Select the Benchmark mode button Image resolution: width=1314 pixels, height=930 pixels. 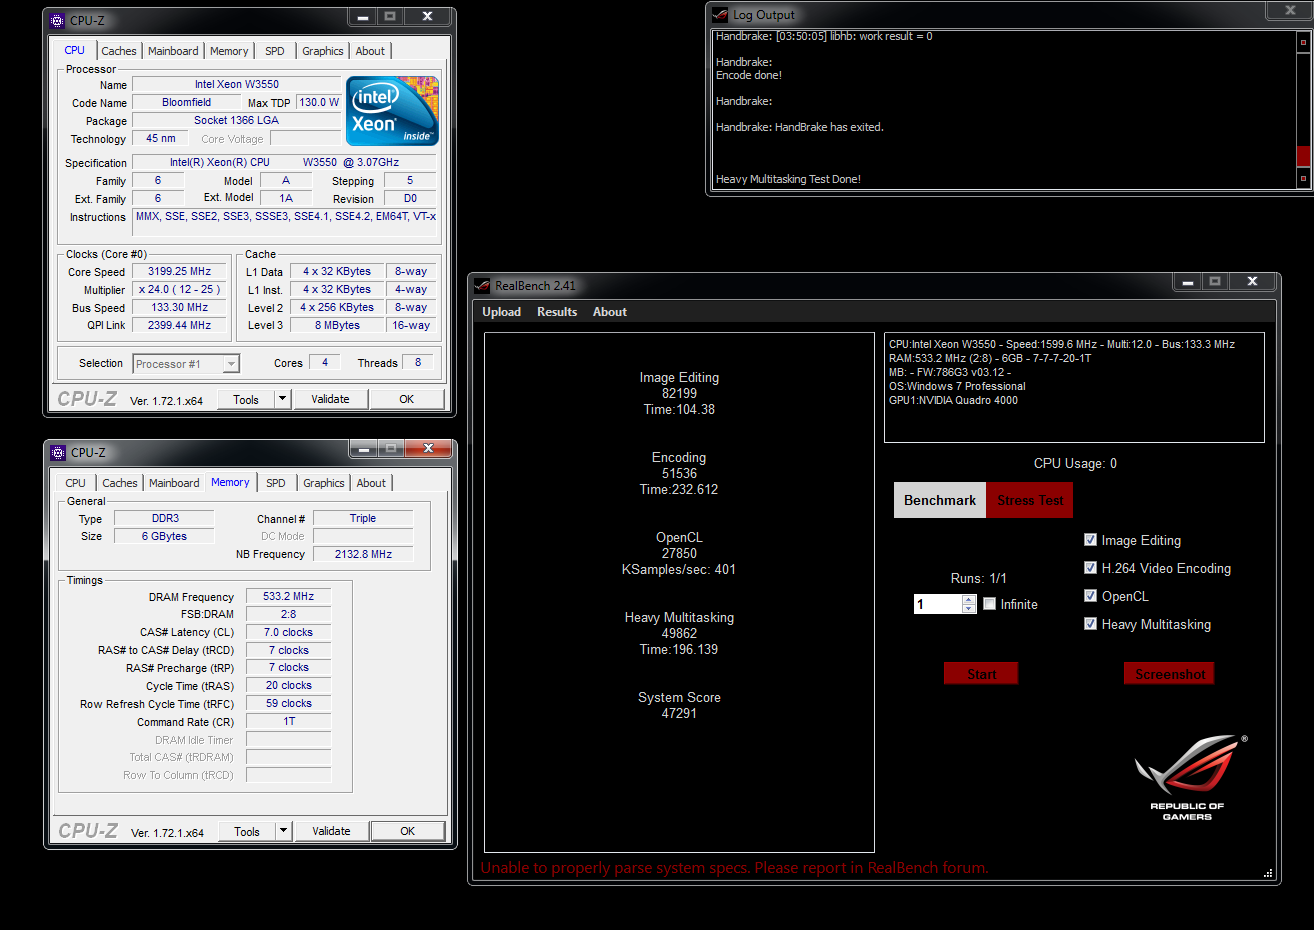(x=940, y=500)
